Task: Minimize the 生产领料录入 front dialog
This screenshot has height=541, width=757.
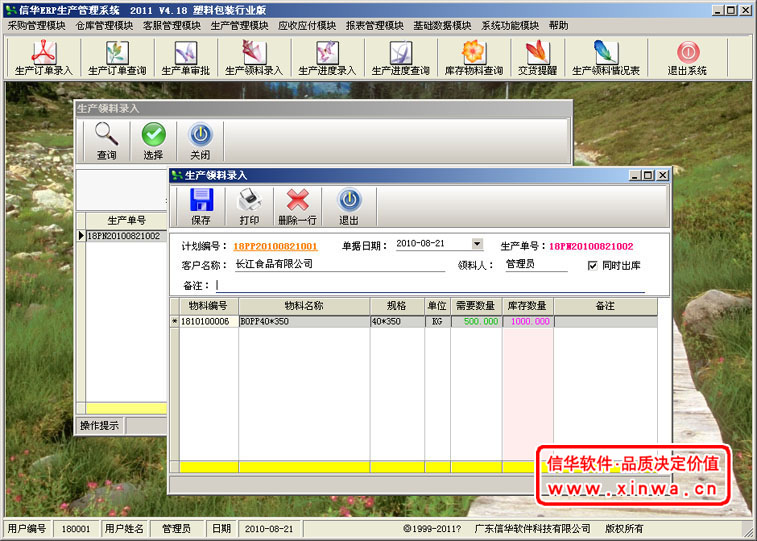Action: (x=635, y=175)
